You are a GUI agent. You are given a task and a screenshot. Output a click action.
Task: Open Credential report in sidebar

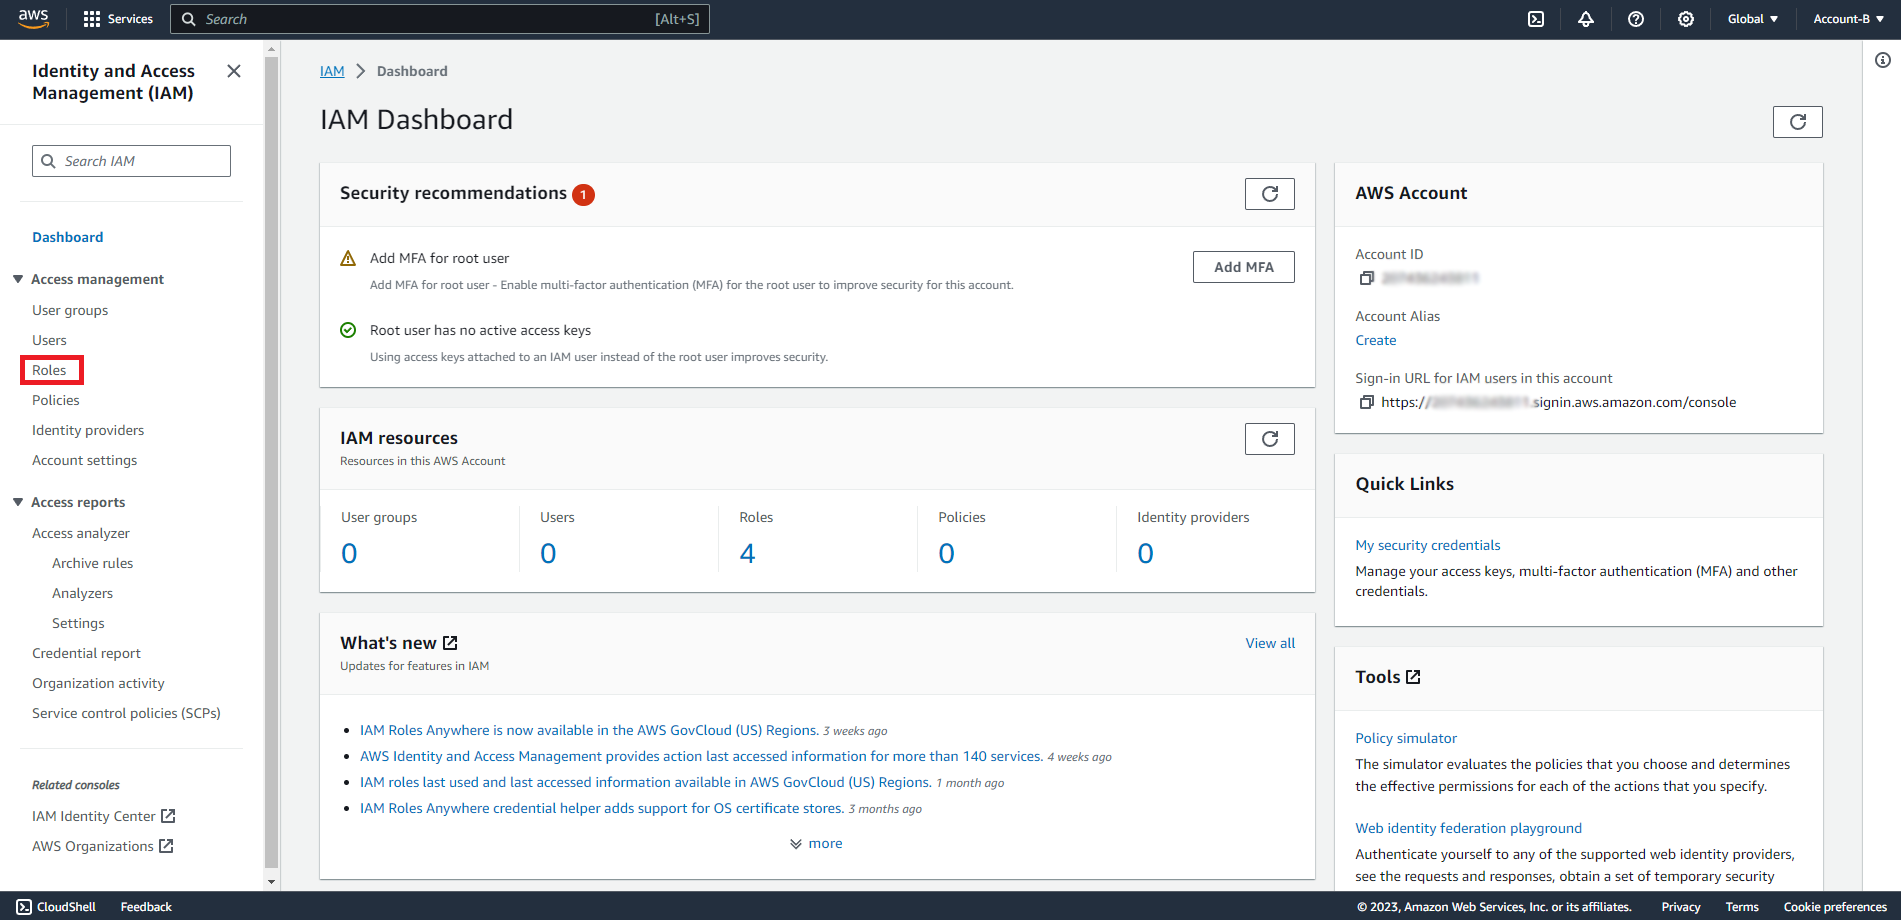click(x=87, y=653)
